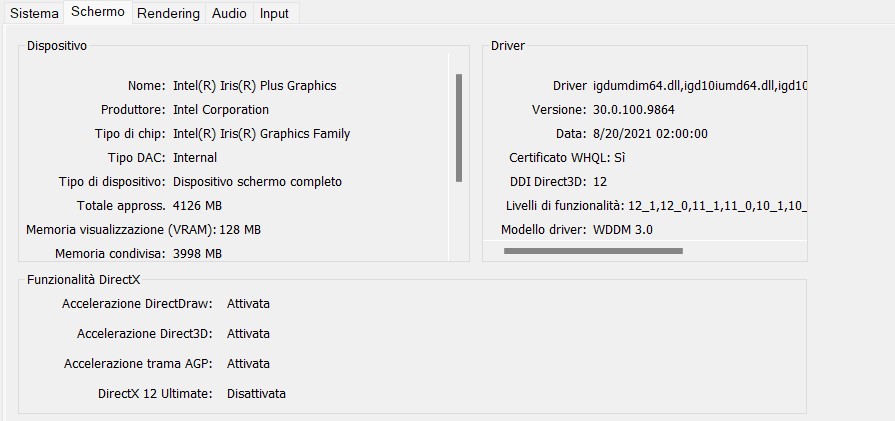Screen dimensions: 895x421
Task: Select the Schermo tab
Action: (98, 12)
